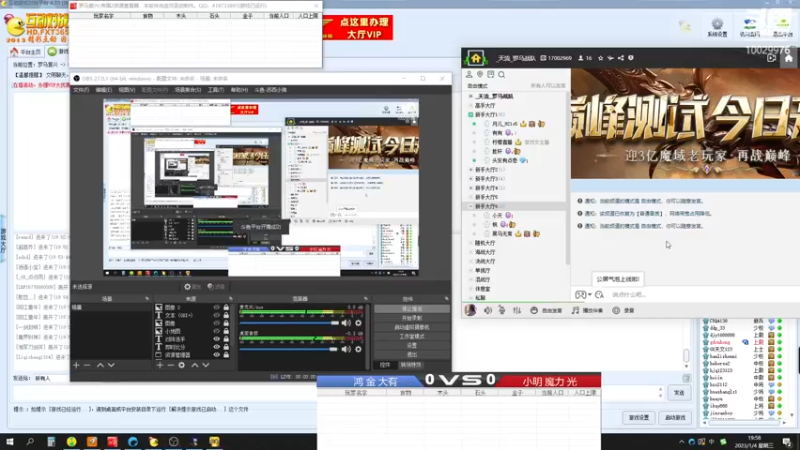800x450 pixels.
Task: Click the speaker icon in voice chat bottom bar
Action: (x=488, y=310)
